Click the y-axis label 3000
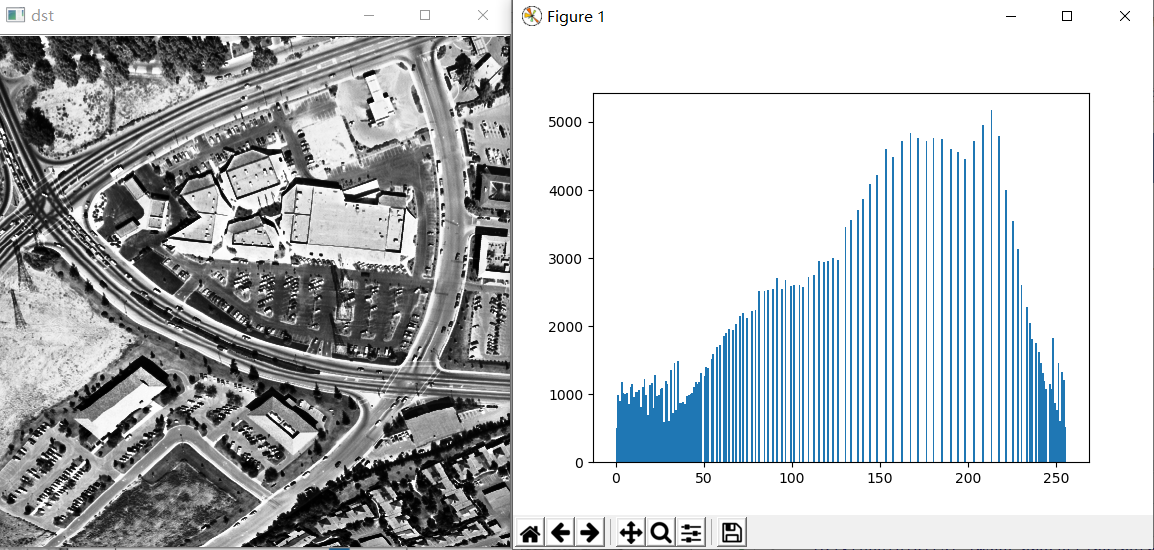Image resolution: width=1154 pixels, height=550 pixels. [567, 258]
